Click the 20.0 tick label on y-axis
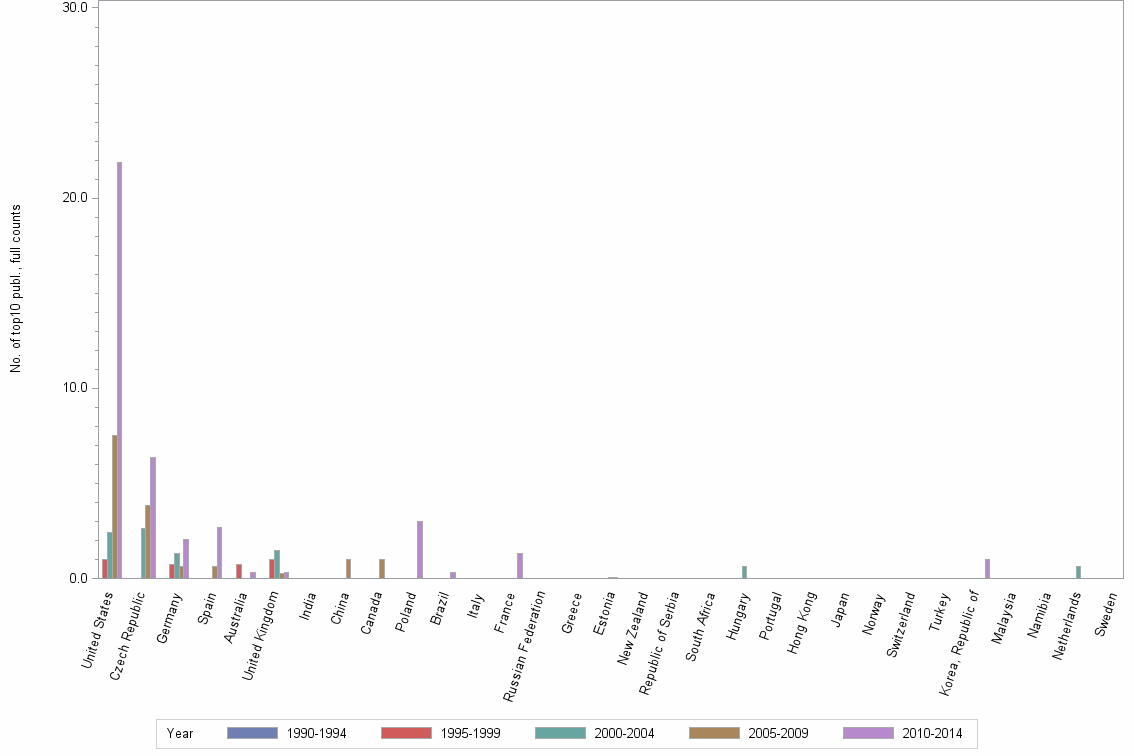The image size is (1134, 756). (75, 195)
